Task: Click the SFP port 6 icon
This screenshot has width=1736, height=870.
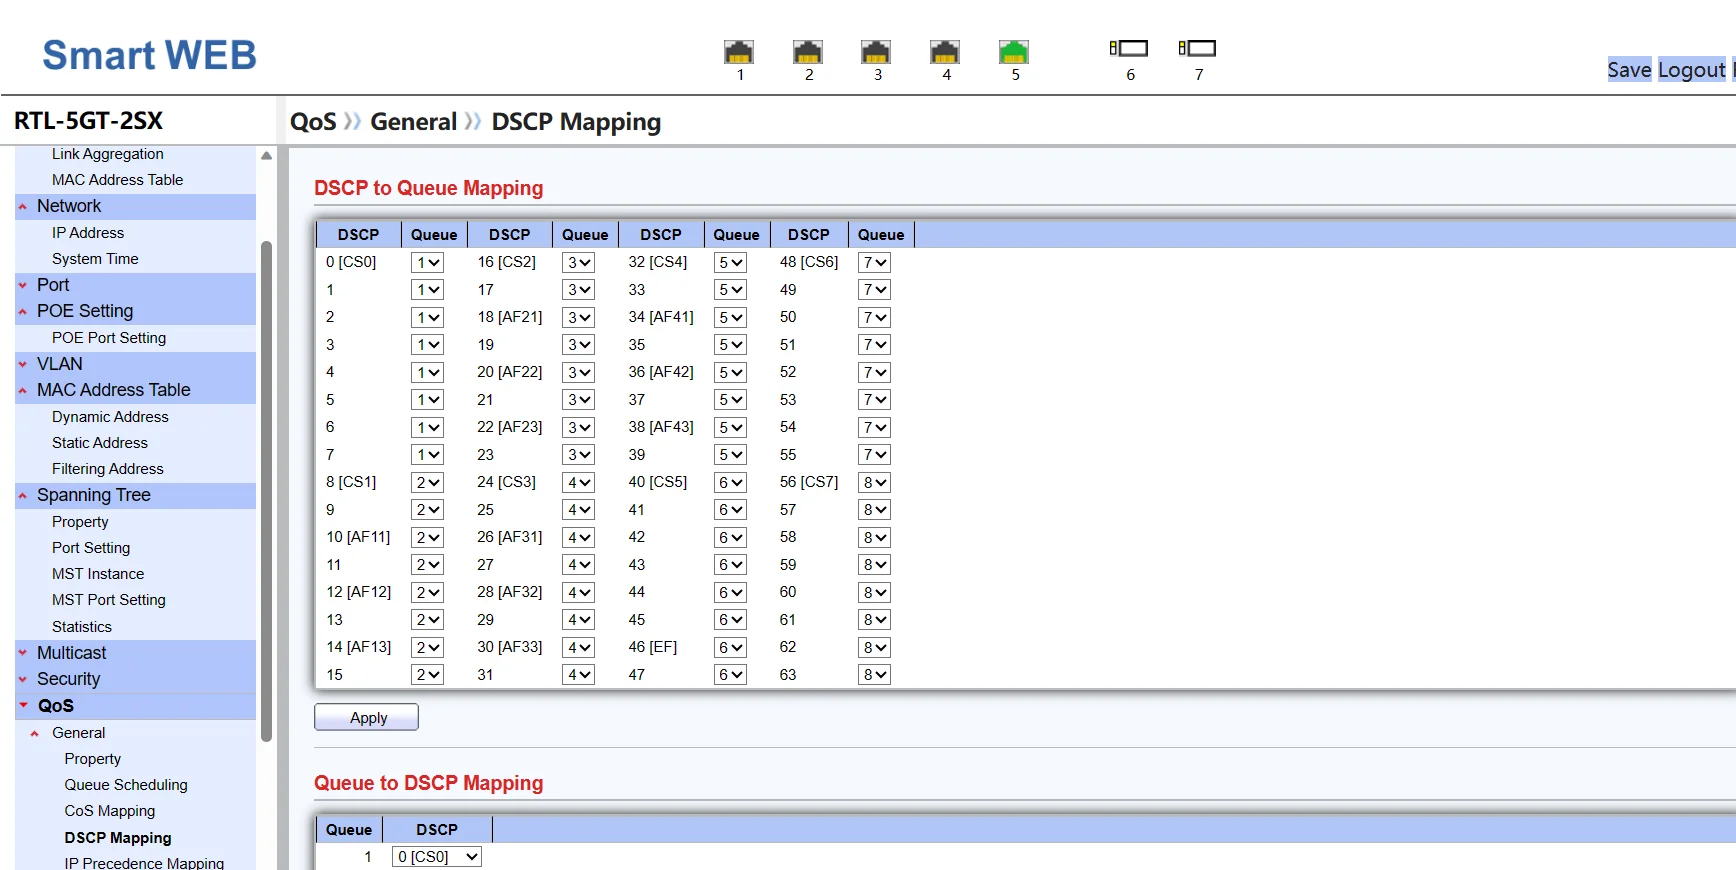Action: [1129, 48]
